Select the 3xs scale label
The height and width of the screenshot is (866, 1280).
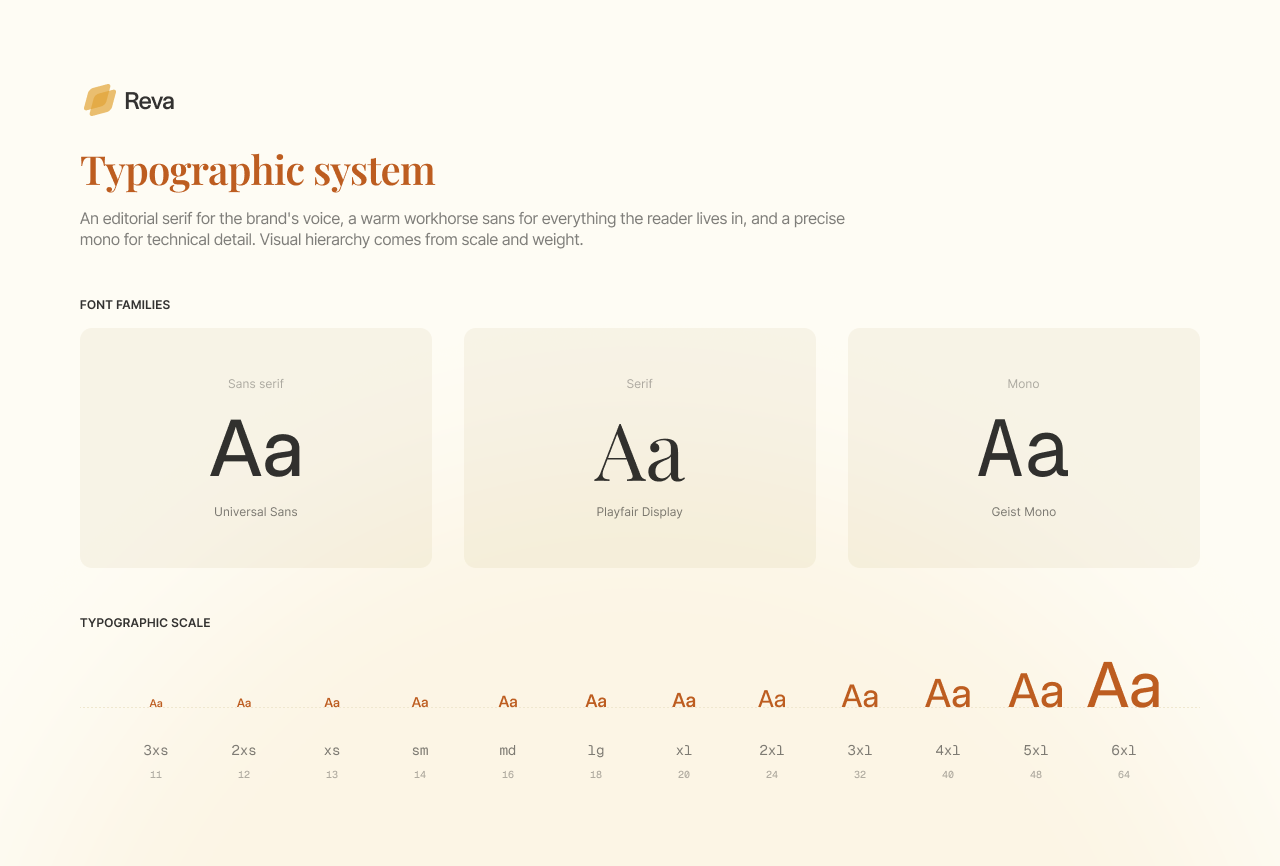[156, 751]
